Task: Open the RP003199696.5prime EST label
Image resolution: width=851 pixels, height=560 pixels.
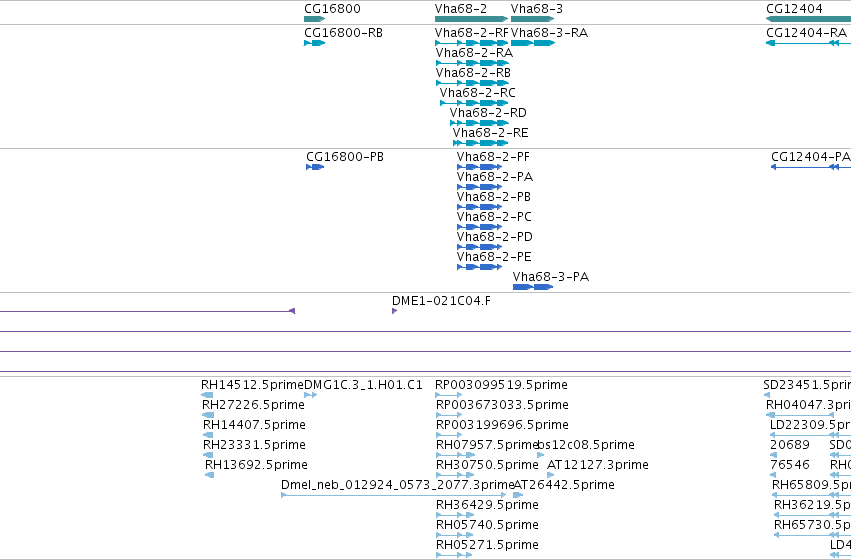Action: [503, 425]
